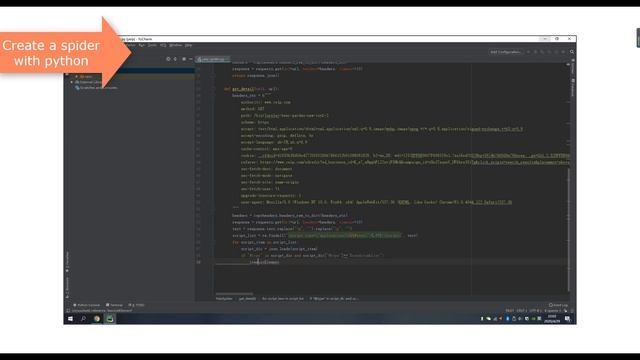
Task: Click the project panel expand/collapse arrows icon
Action: [x=176, y=59]
